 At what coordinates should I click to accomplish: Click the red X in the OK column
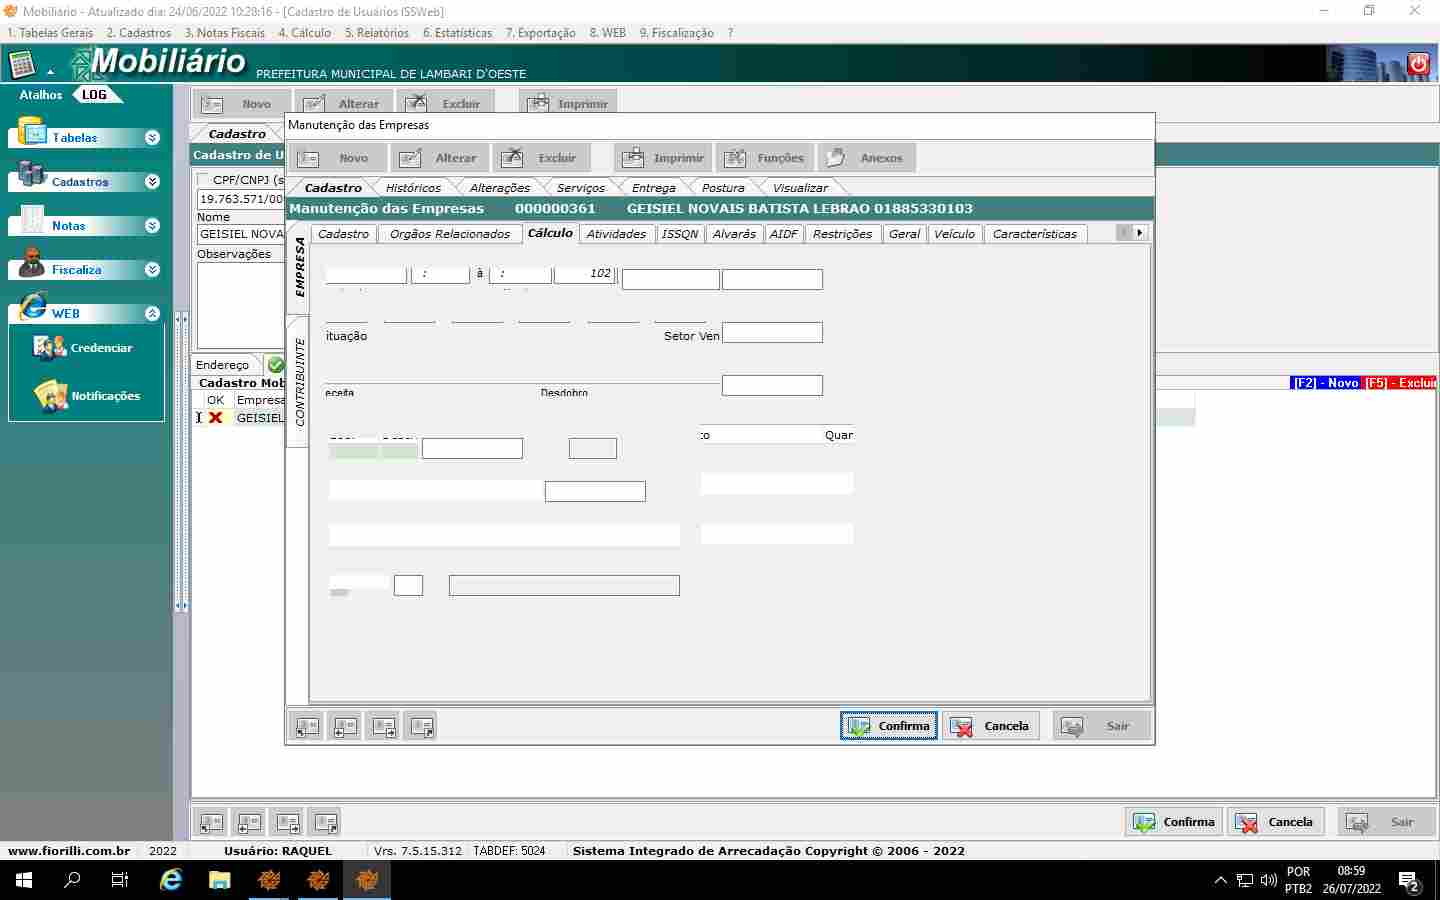(215, 418)
